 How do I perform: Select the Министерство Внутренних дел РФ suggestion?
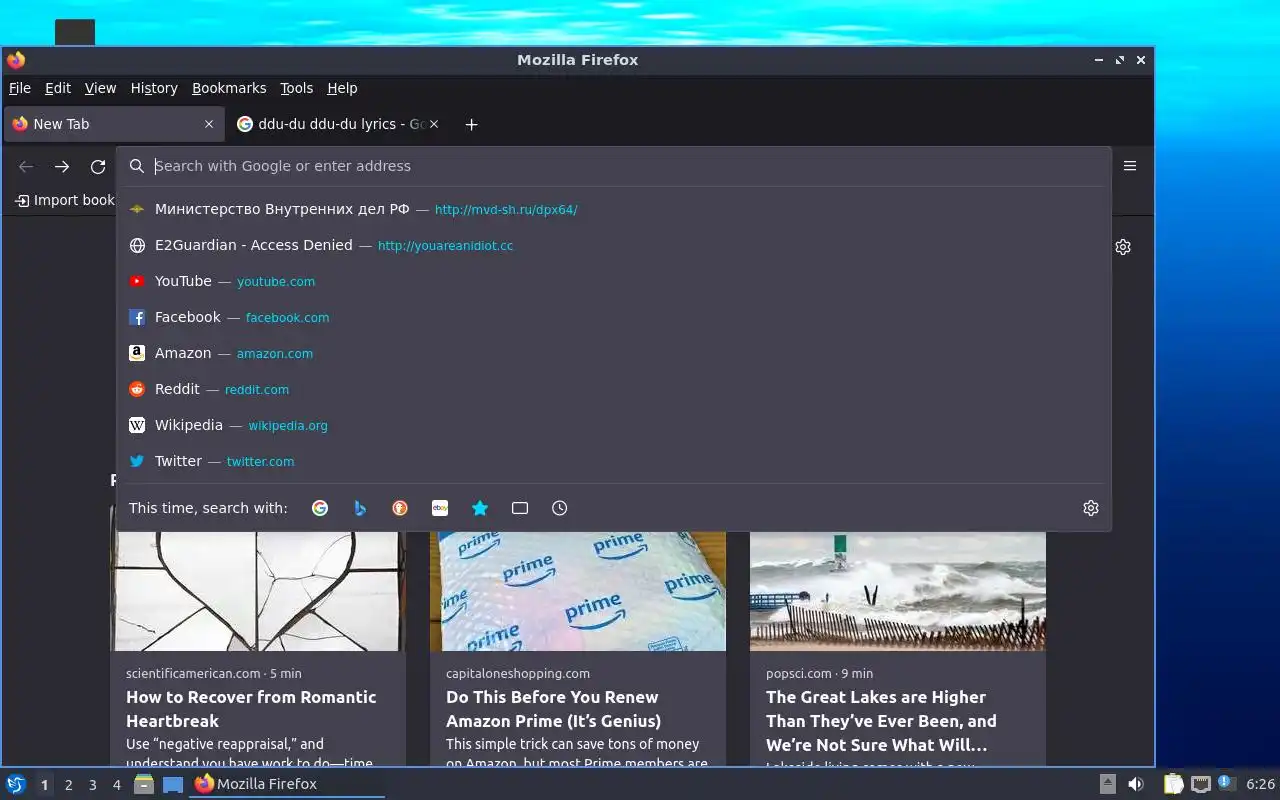614,209
